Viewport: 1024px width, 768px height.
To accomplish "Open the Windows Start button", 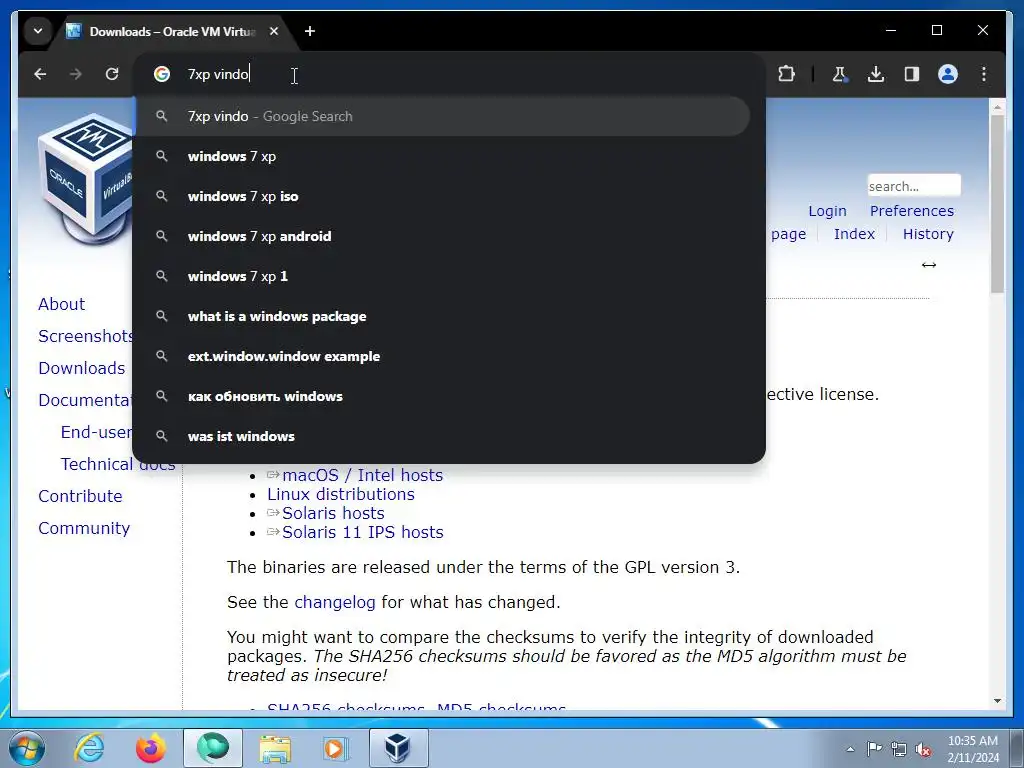I will [x=26, y=748].
